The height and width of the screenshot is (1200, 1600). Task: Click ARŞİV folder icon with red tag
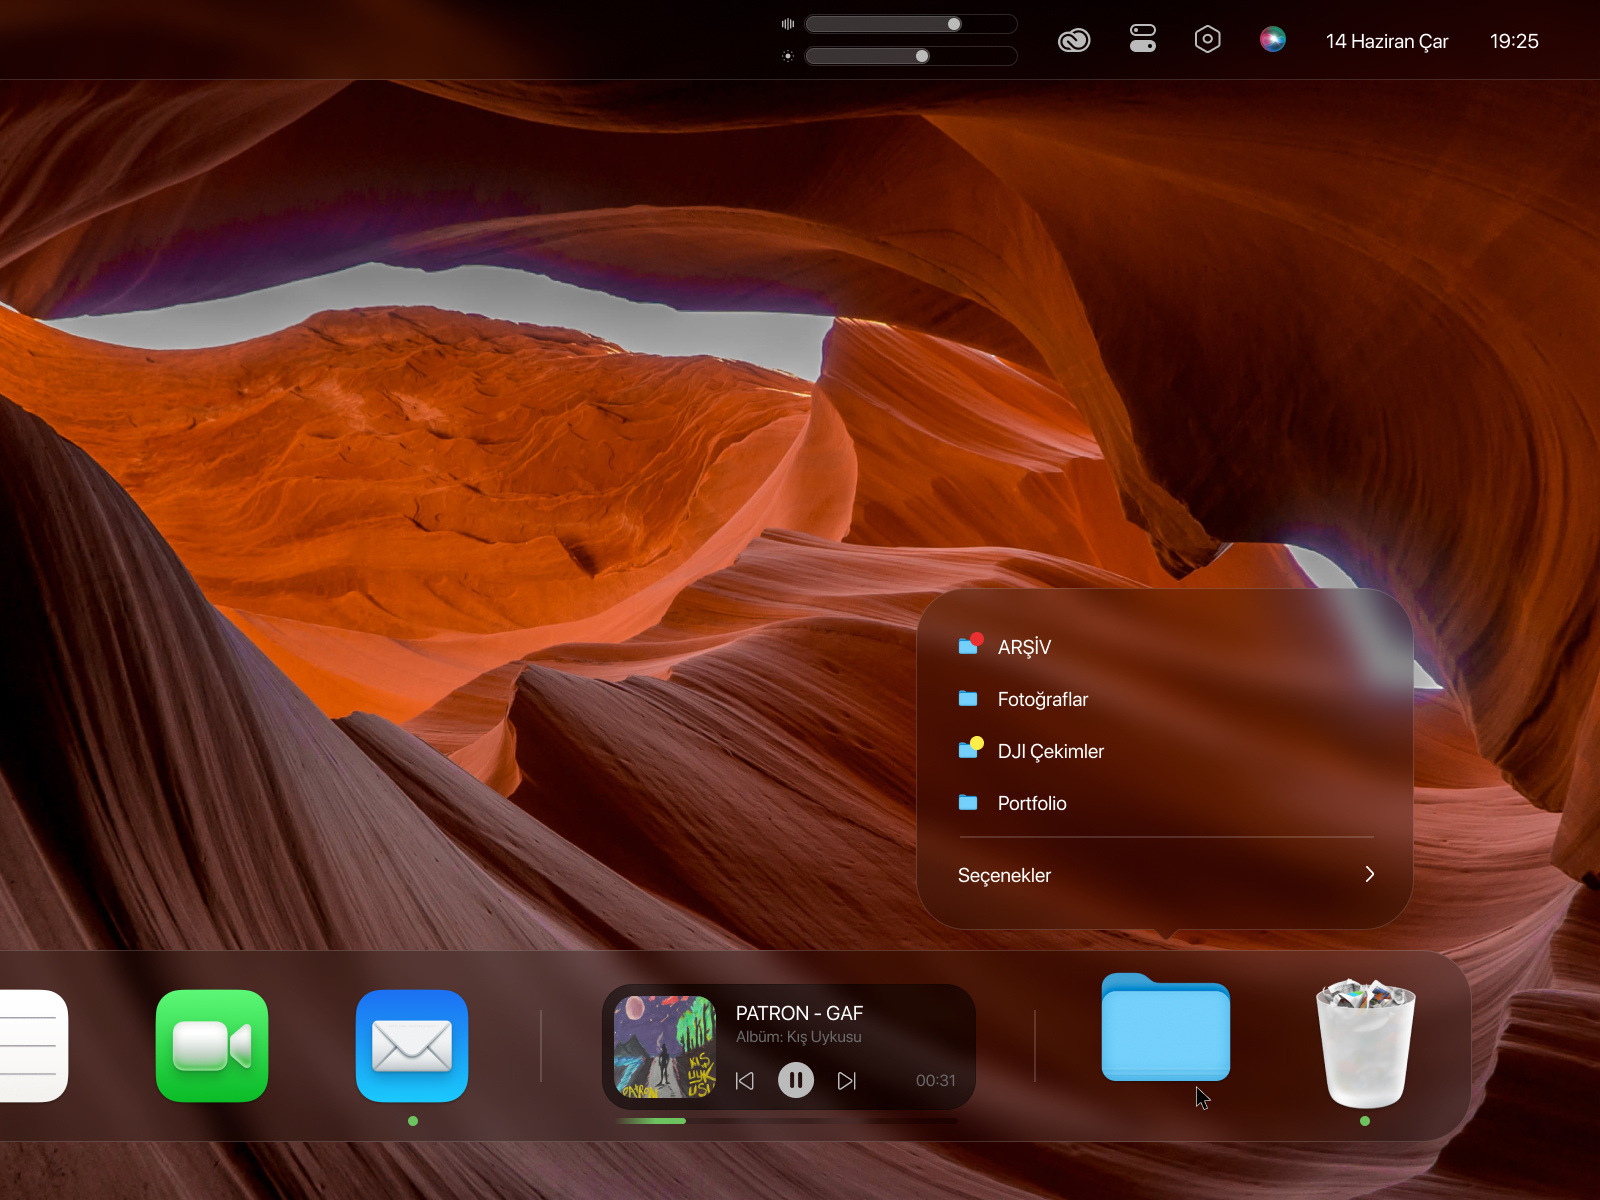pyautogui.click(x=970, y=644)
